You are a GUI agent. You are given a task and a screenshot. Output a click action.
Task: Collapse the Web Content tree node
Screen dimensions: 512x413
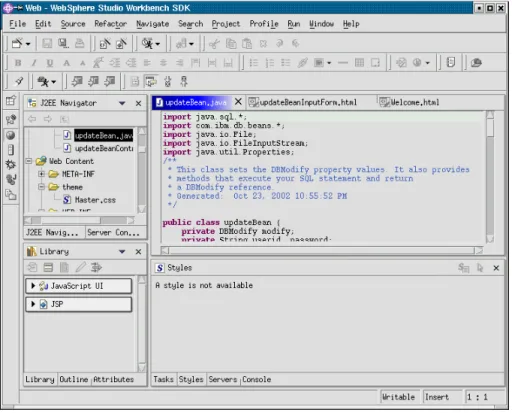click(x=29, y=161)
